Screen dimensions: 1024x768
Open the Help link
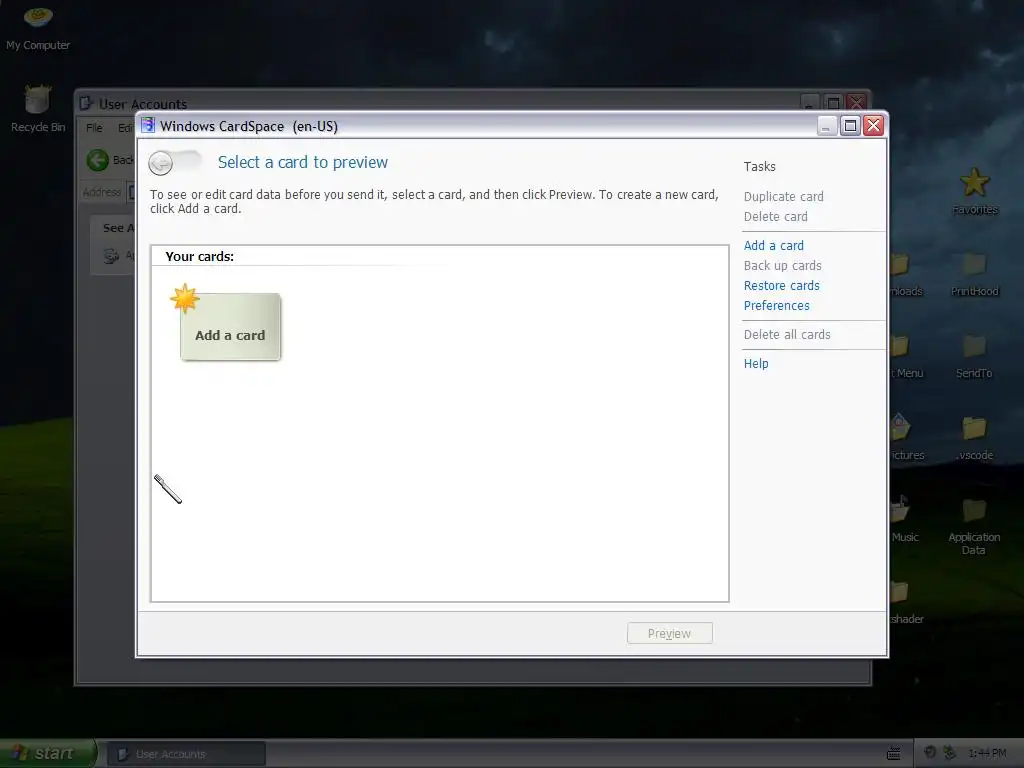point(756,364)
